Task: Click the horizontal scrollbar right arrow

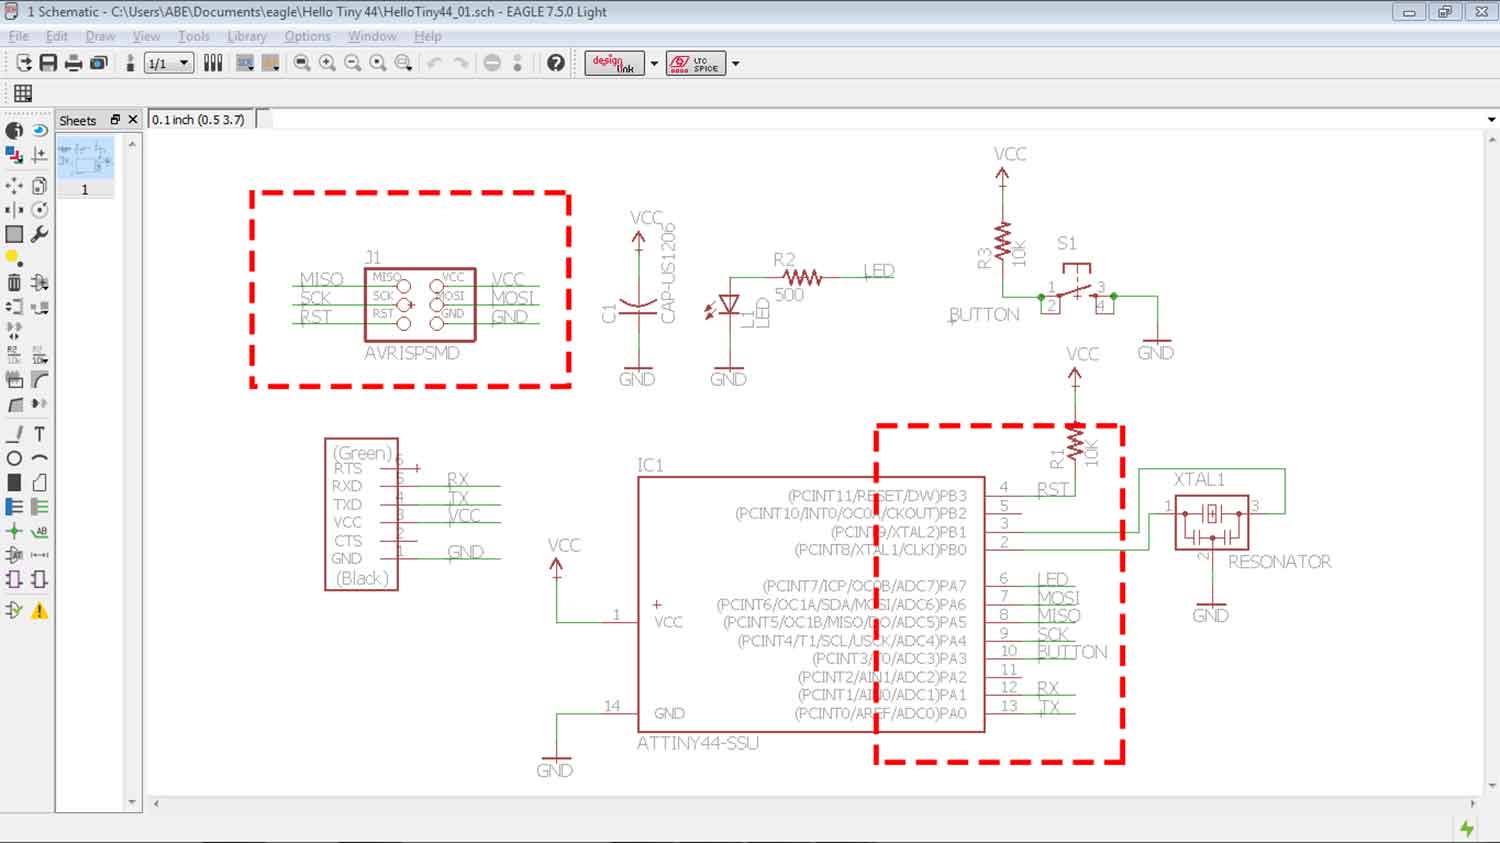Action: click(1471, 803)
